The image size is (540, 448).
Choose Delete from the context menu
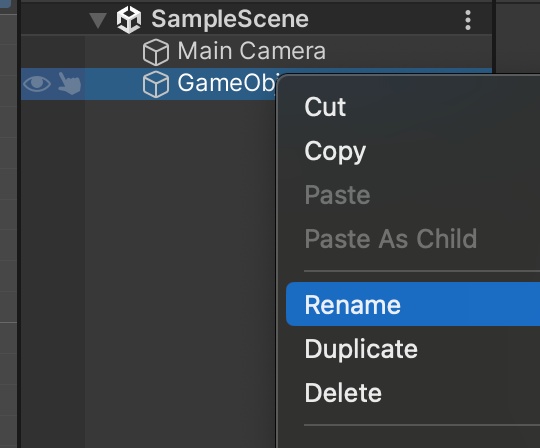pos(343,393)
